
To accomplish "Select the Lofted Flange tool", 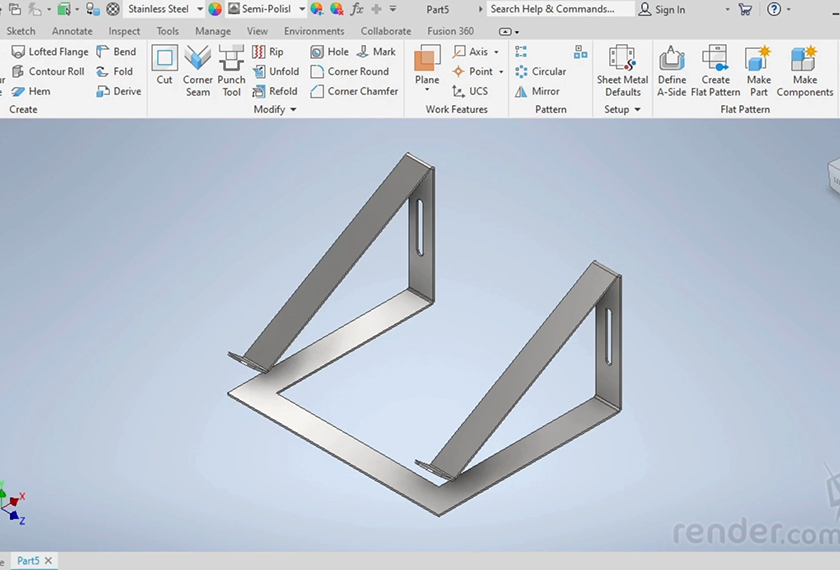I will (x=49, y=52).
